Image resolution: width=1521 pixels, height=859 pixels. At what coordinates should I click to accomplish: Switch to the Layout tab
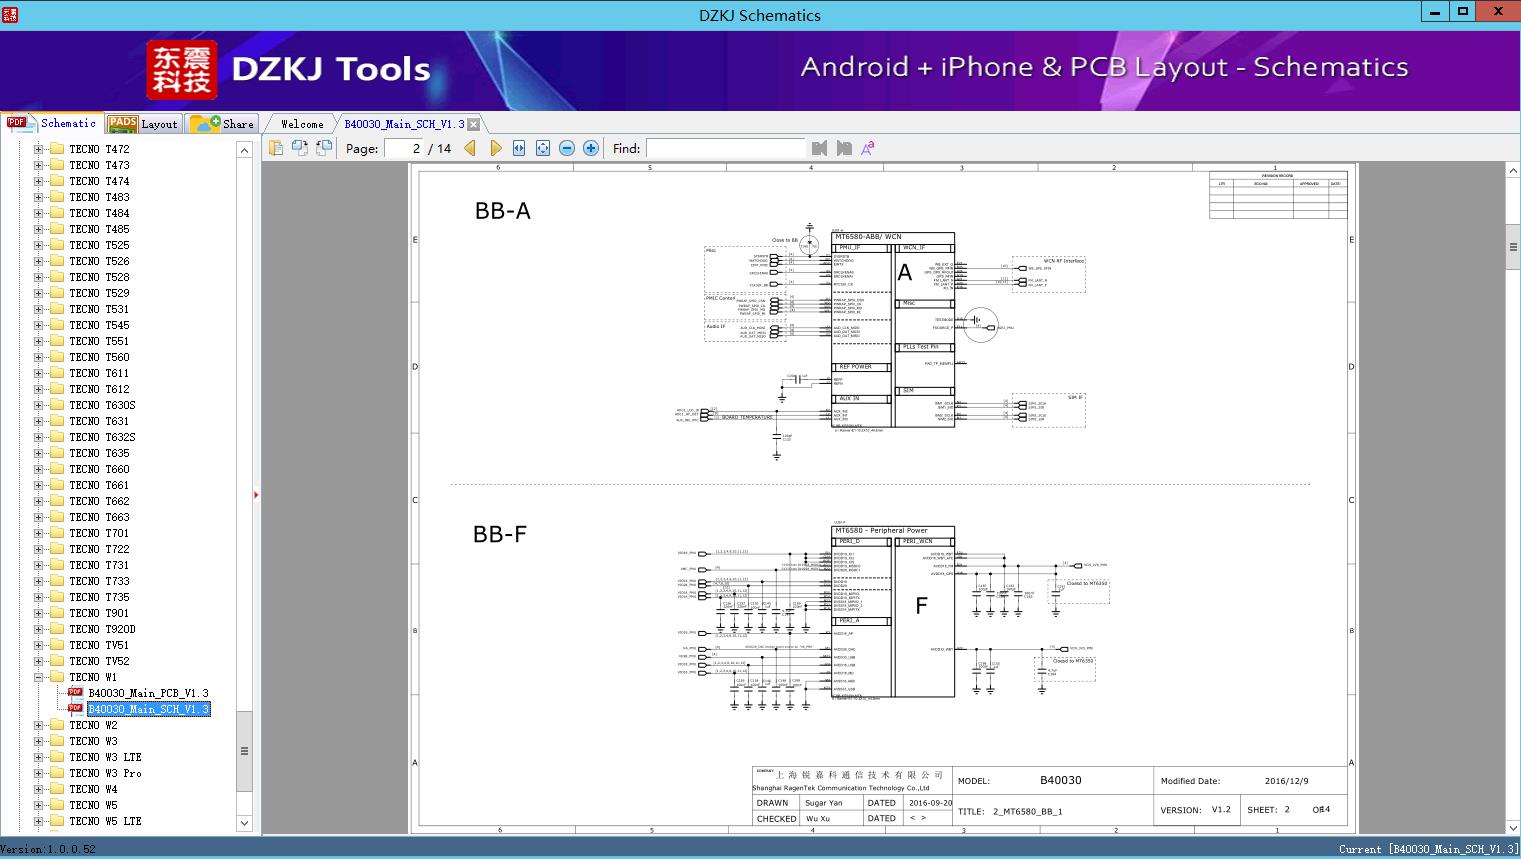click(x=143, y=124)
